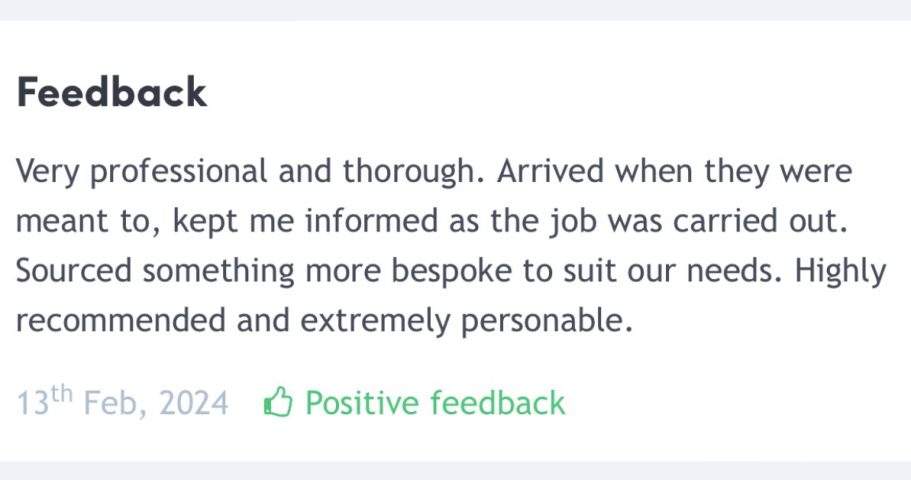Click the 13th Feb, 2024 date
Viewport: 911px width, 480px height.
tap(122, 402)
